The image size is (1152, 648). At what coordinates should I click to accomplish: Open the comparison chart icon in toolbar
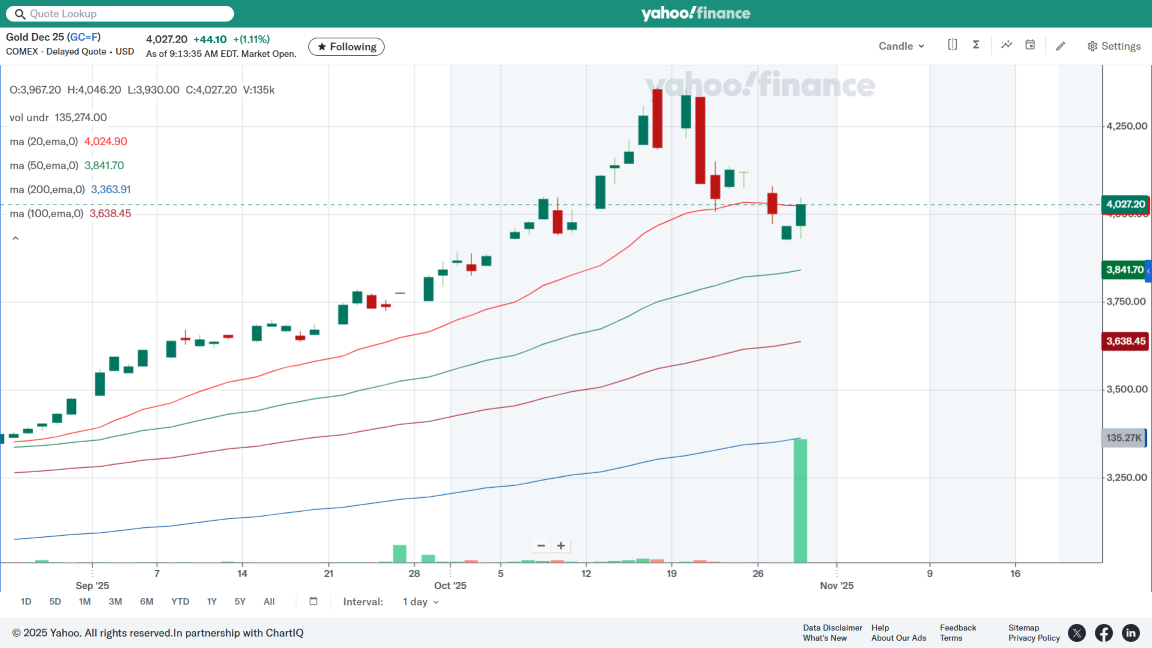952,45
